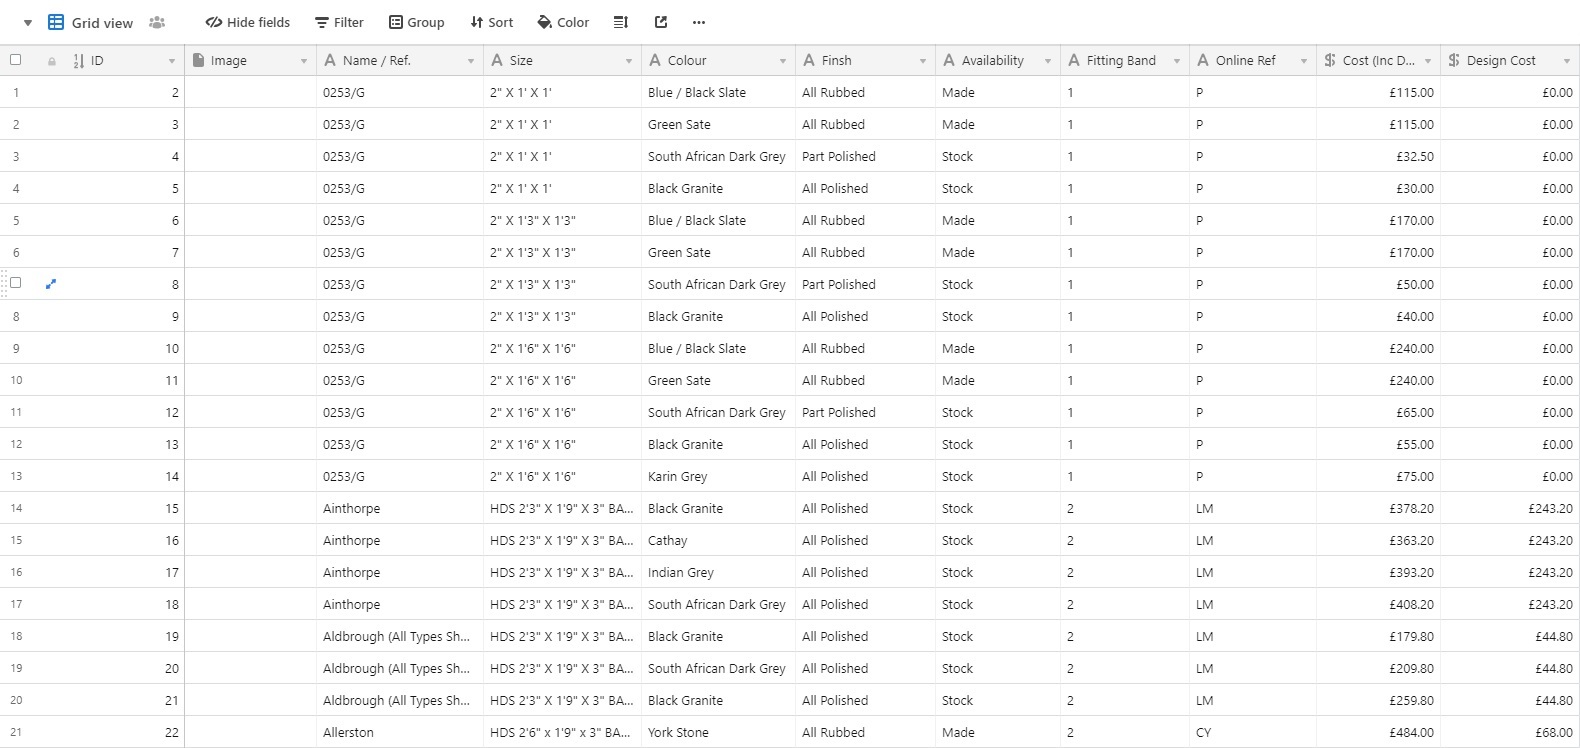
Task: Open the Finsh column dropdown
Action: 923,61
